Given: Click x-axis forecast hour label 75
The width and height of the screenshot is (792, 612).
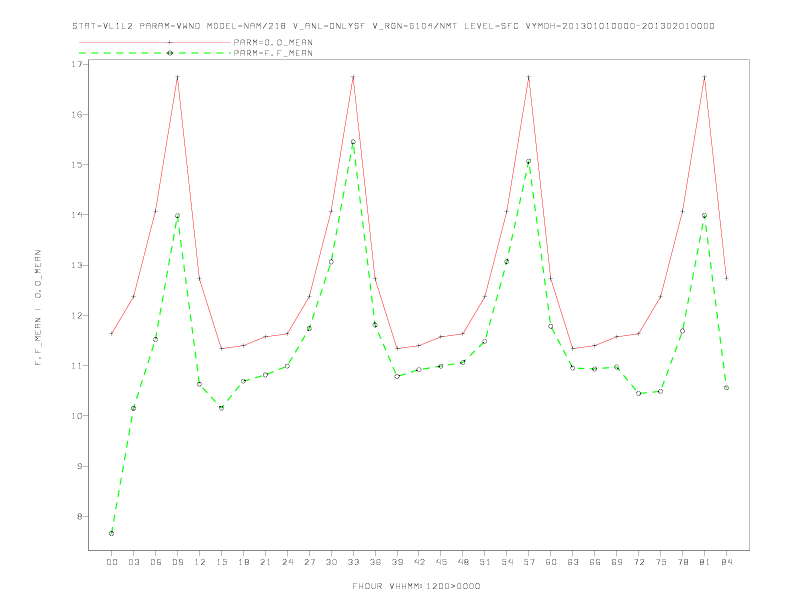Looking at the screenshot, I should (661, 562).
